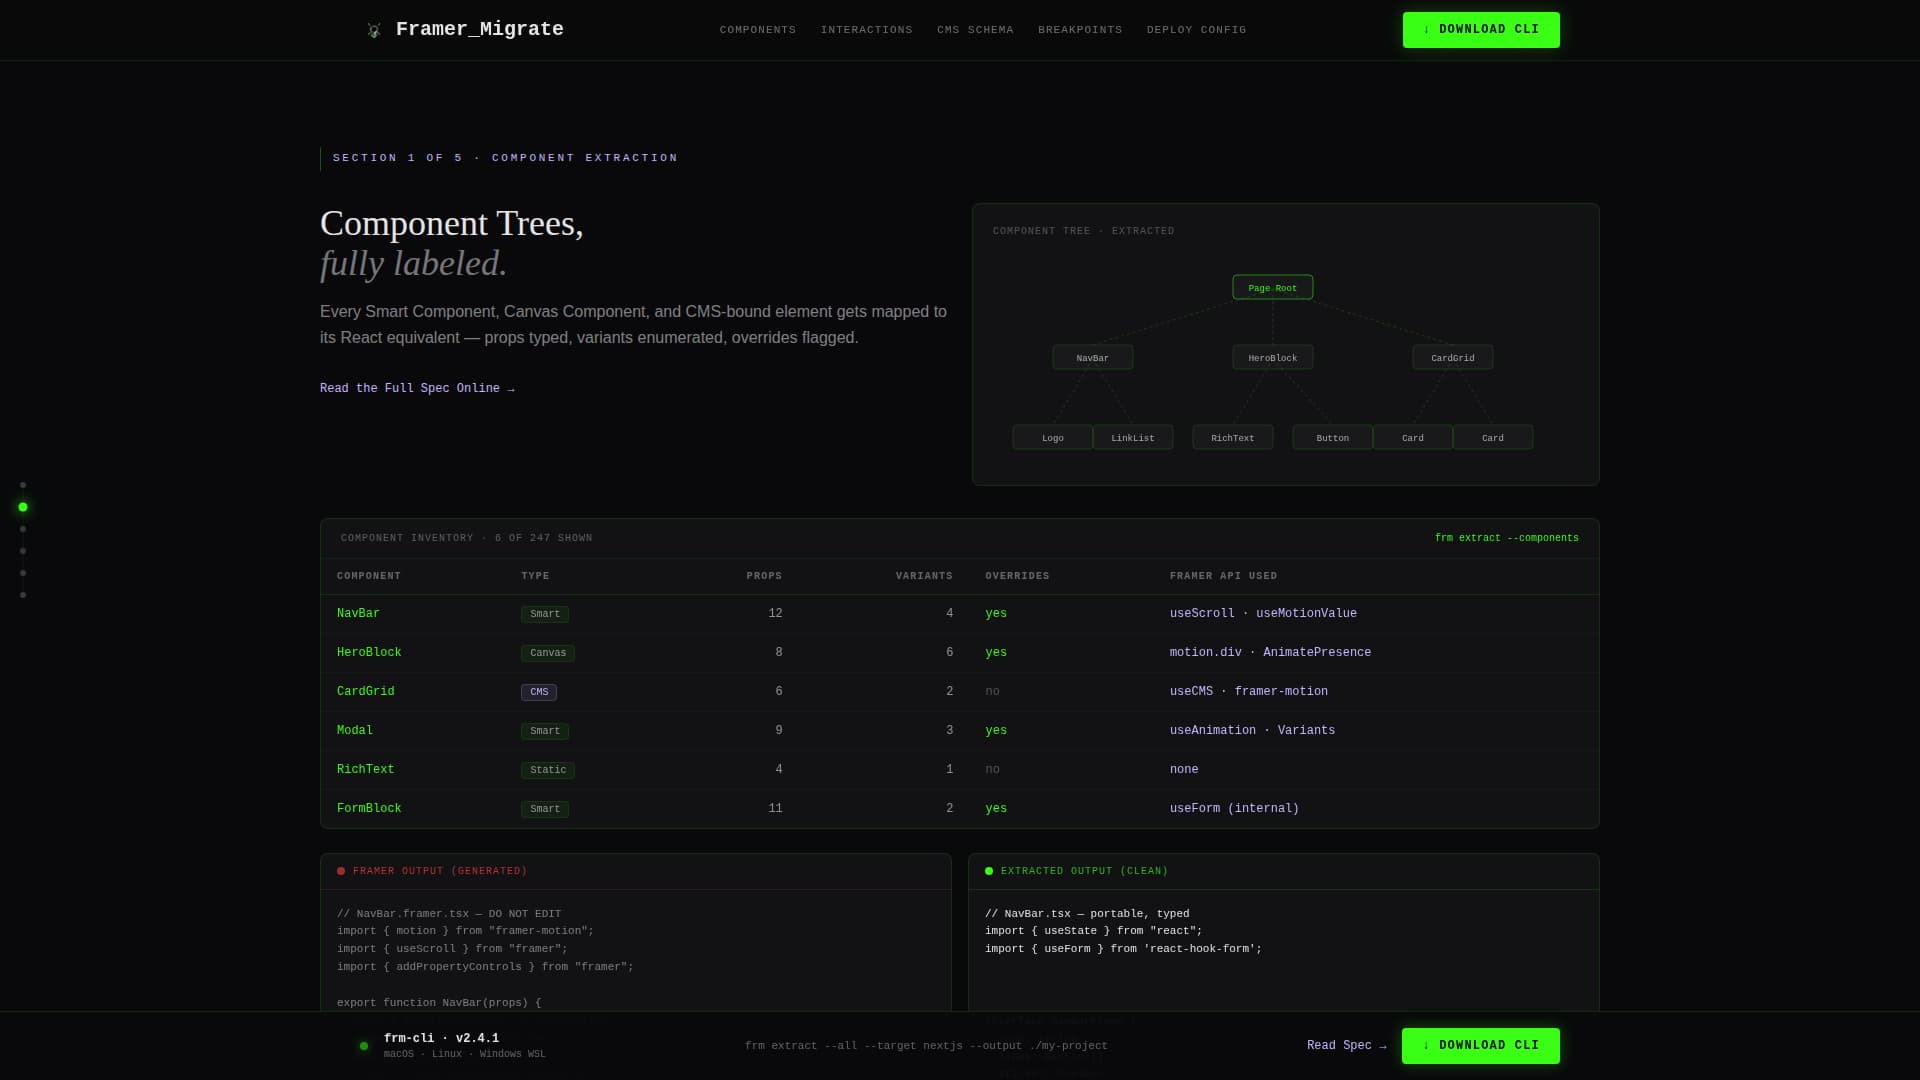This screenshot has width=1920, height=1080.
Task: Click the CMS type badge for CardGrid
Action: click(538, 692)
